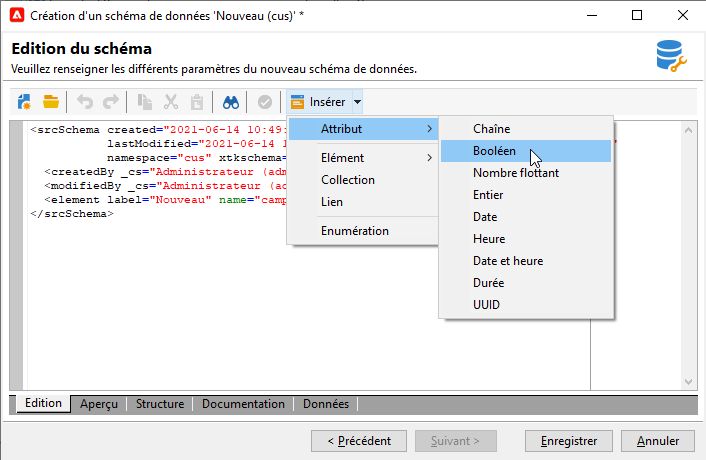Click the Précédent button

359,441
